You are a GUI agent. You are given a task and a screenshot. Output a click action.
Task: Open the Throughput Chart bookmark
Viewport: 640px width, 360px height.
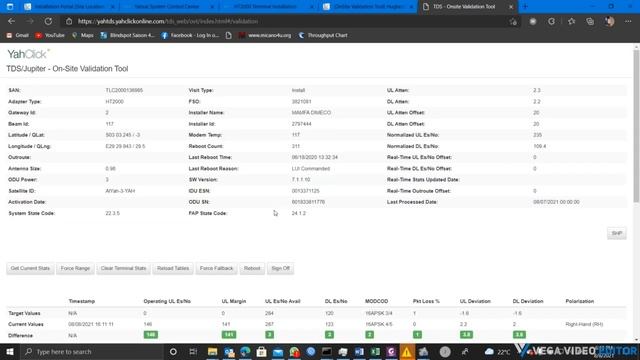[x=323, y=36]
